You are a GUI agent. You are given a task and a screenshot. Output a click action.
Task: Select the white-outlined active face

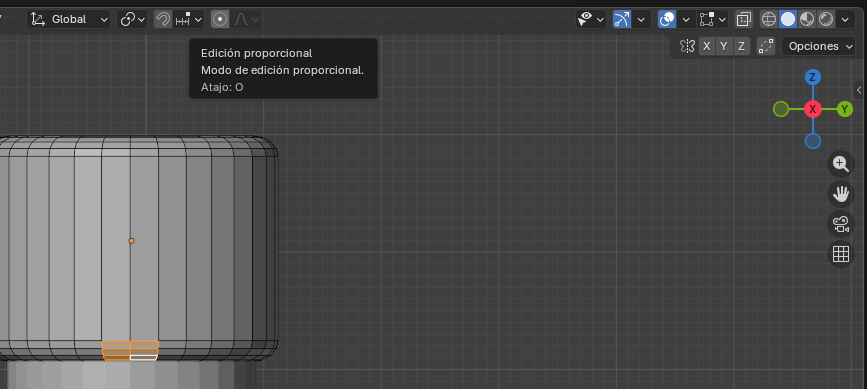click(144, 358)
